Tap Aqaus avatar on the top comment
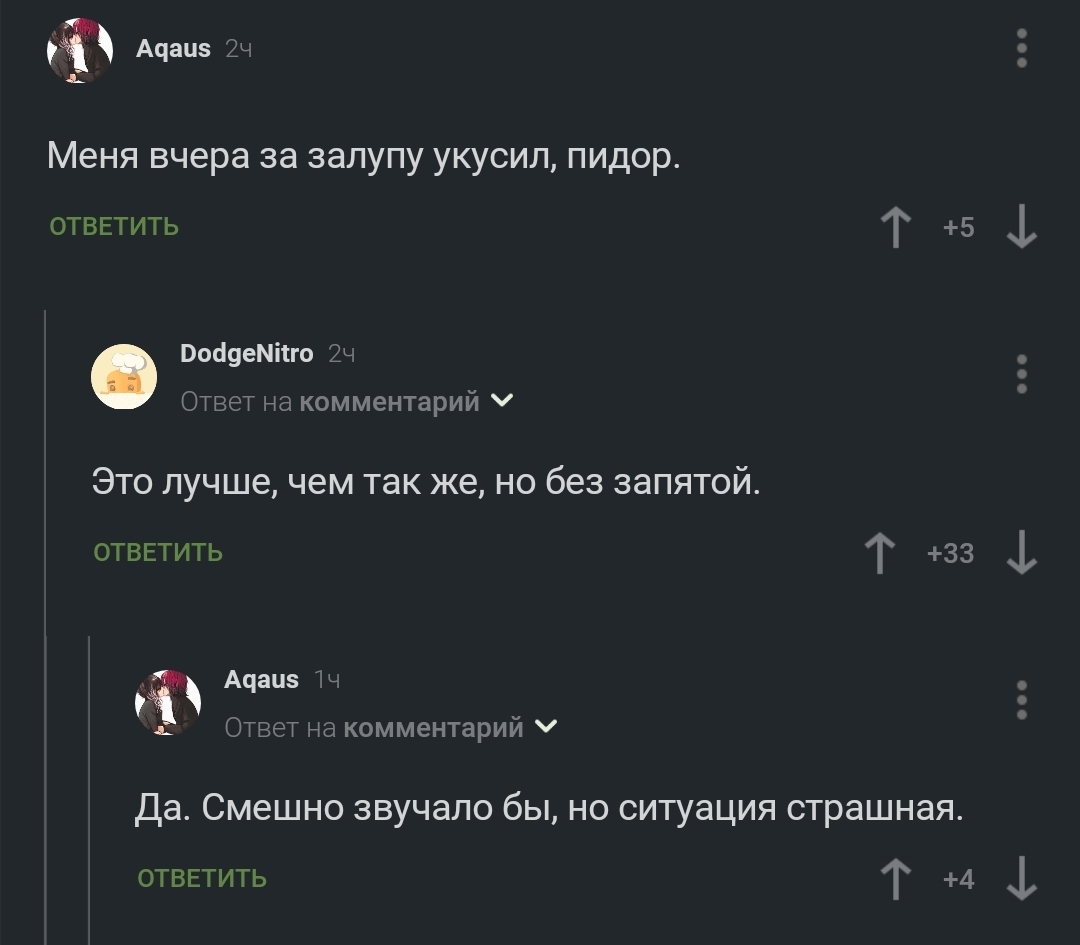The width and height of the screenshot is (1080, 945). pyautogui.click(x=80, y=50)
